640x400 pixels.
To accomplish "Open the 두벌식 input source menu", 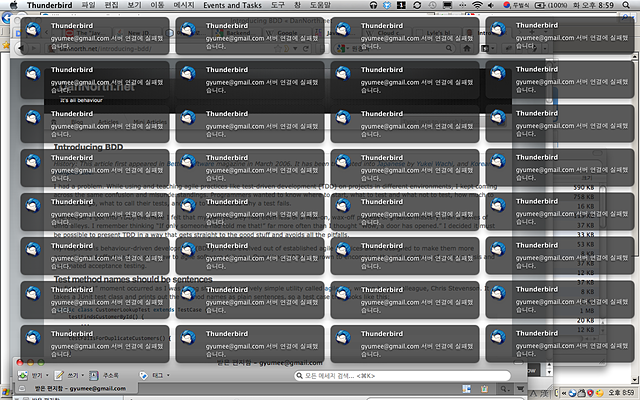I will click(516, 5).
